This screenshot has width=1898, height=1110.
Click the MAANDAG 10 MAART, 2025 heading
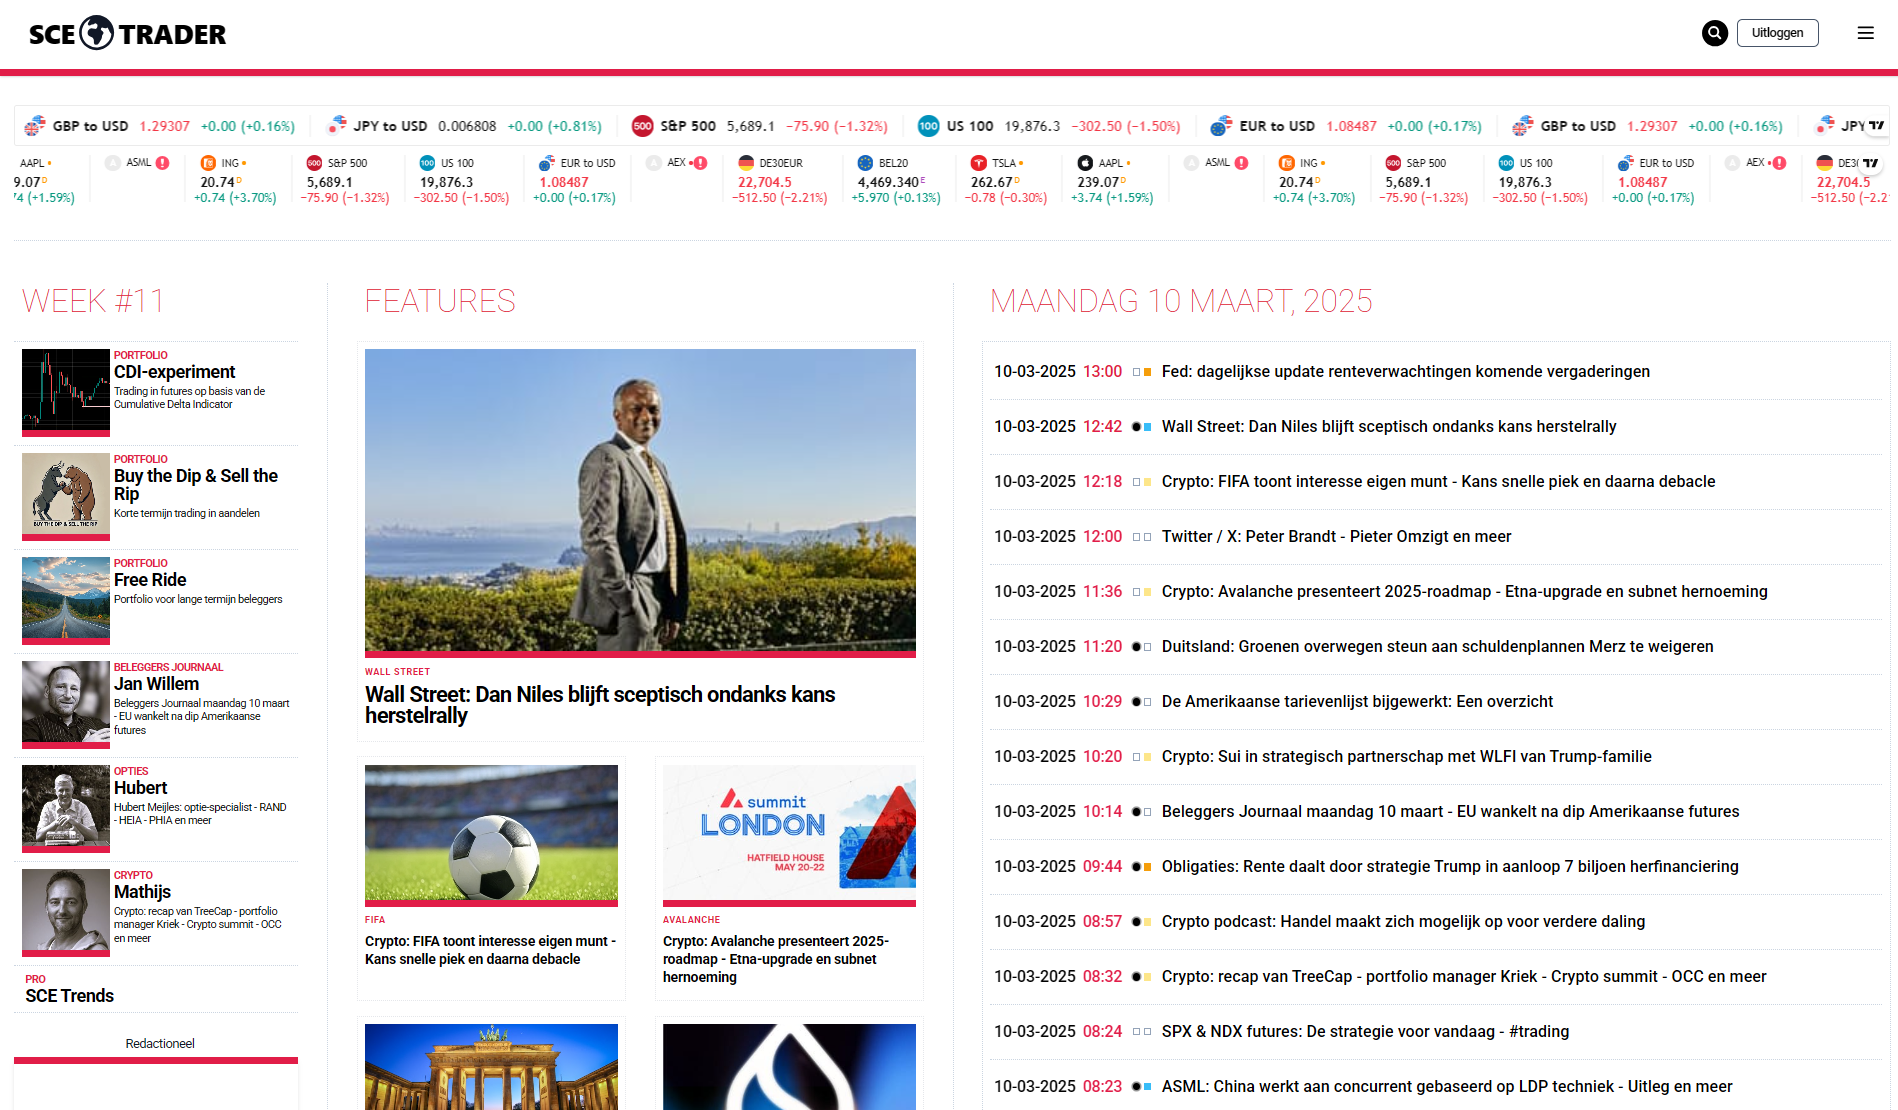click(x=1181, y=301)
